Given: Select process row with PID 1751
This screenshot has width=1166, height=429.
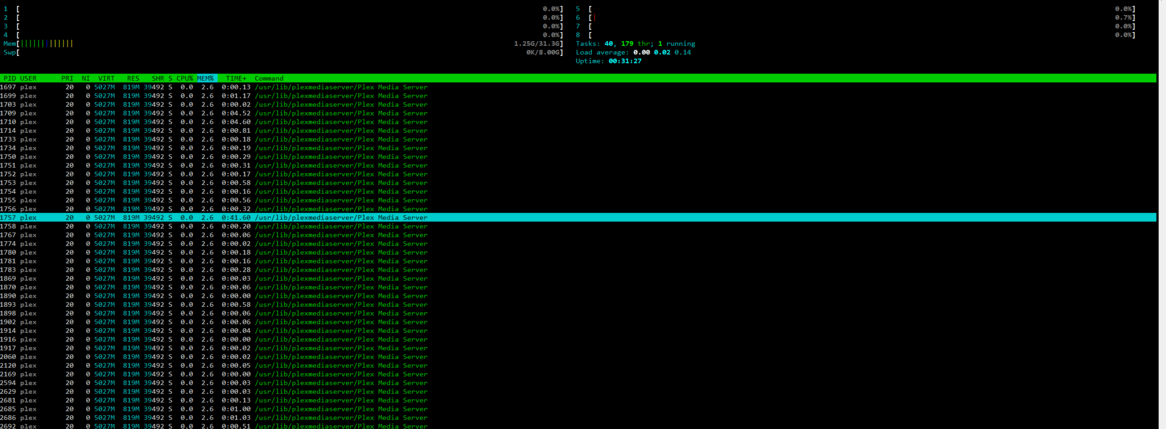Looking at the screenshot, I should pos(579,165).
